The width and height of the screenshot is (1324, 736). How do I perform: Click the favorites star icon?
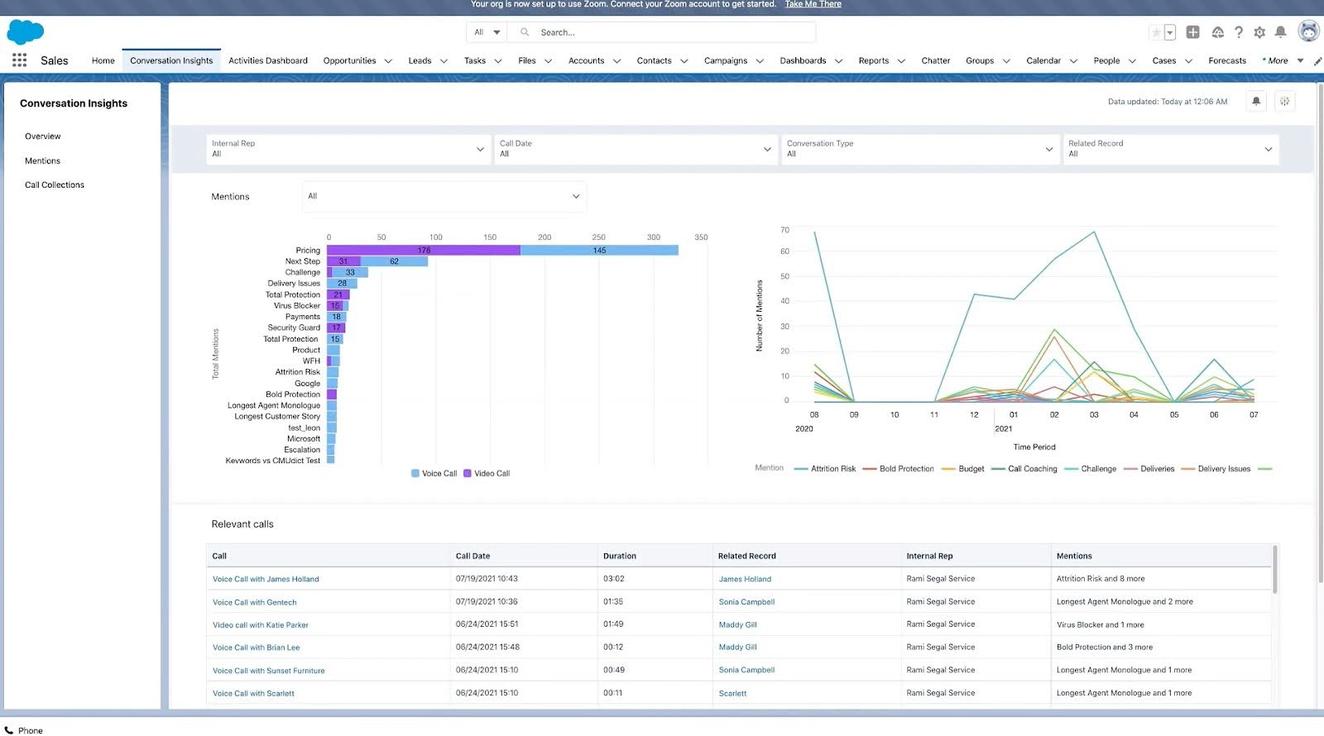pos(1157,32)
